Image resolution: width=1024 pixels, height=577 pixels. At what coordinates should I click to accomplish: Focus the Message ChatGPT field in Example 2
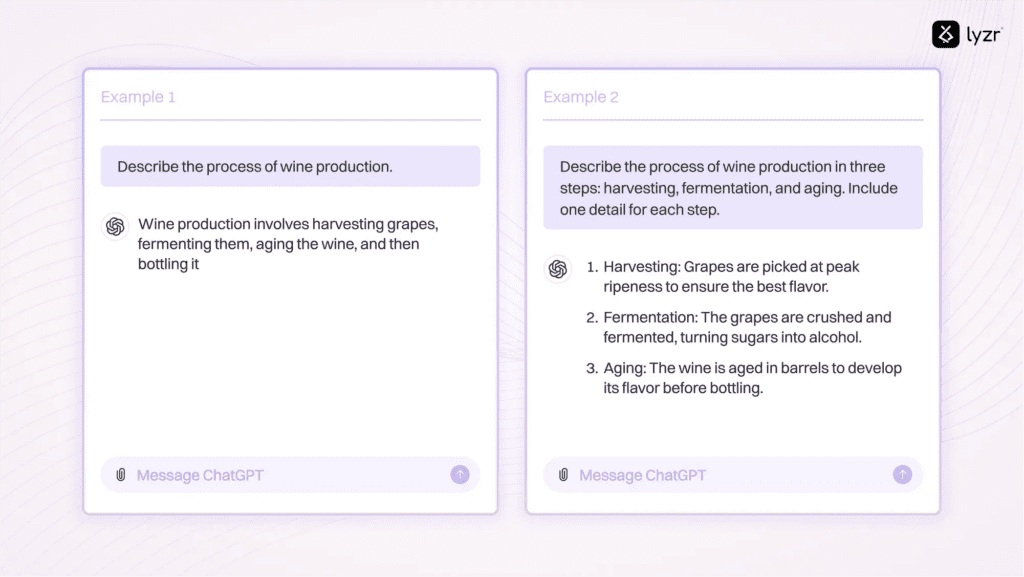pyautogui.click(x=733, y=475)
